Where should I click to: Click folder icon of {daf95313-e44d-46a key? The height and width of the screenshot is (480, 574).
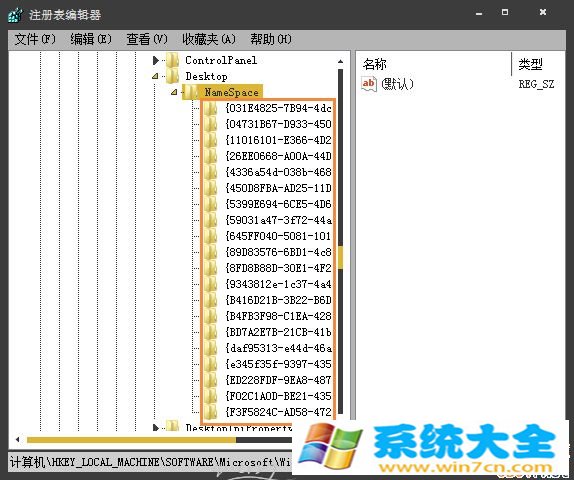point(210,348)
